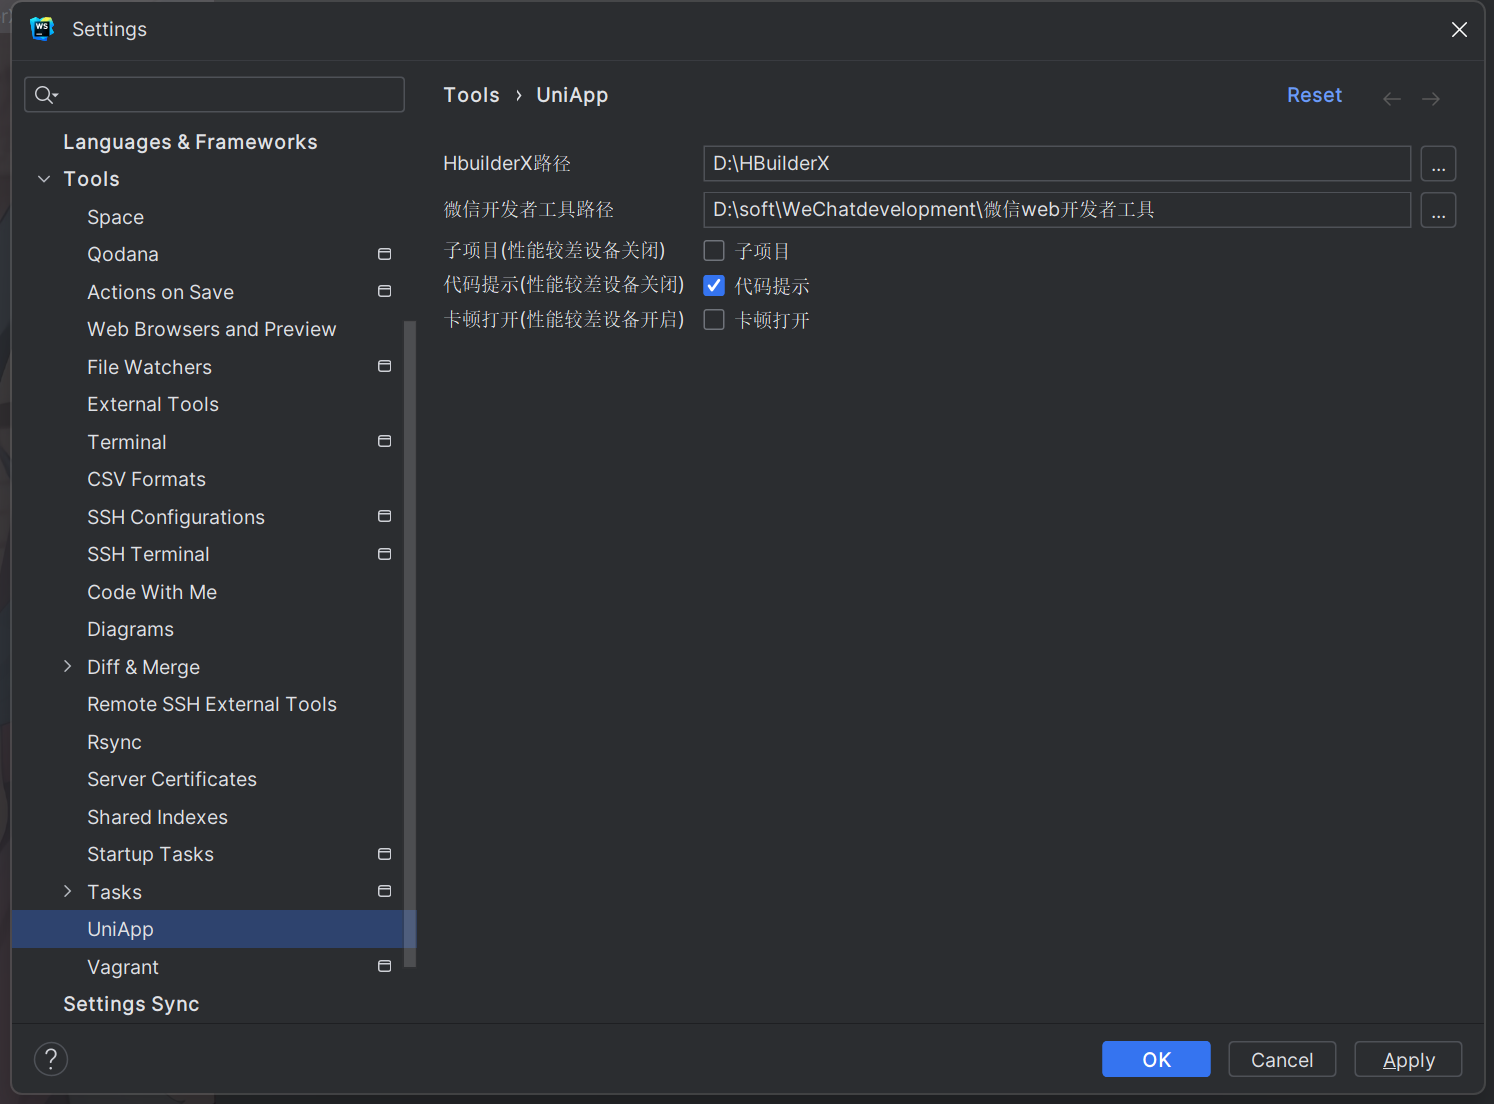1494x1104 pixels.
Task: Open Diagrams settings
Action: [130, 629]
